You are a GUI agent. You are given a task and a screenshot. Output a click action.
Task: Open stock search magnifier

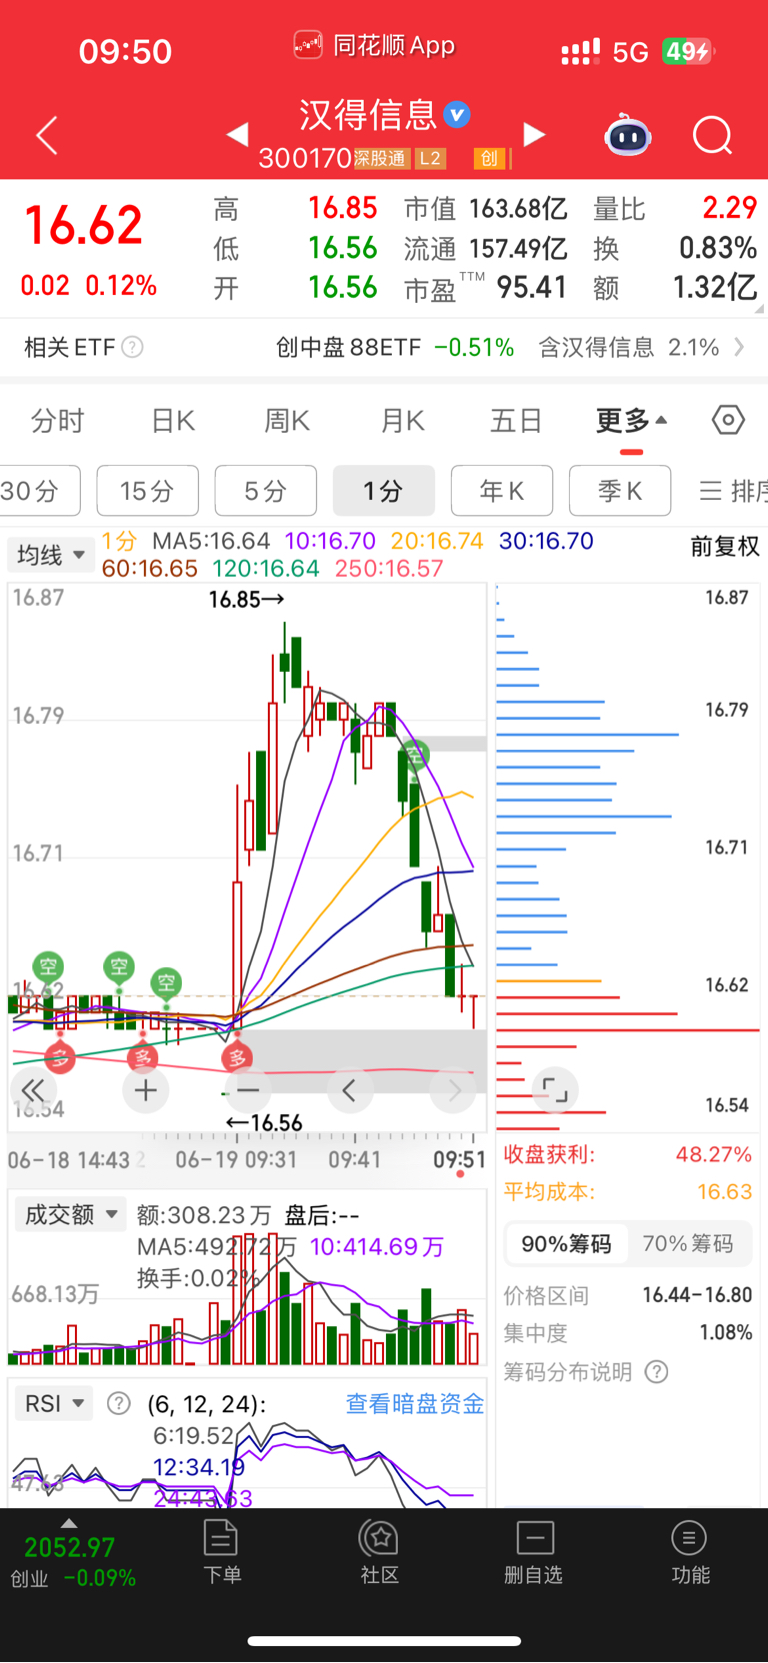[713, 135]
